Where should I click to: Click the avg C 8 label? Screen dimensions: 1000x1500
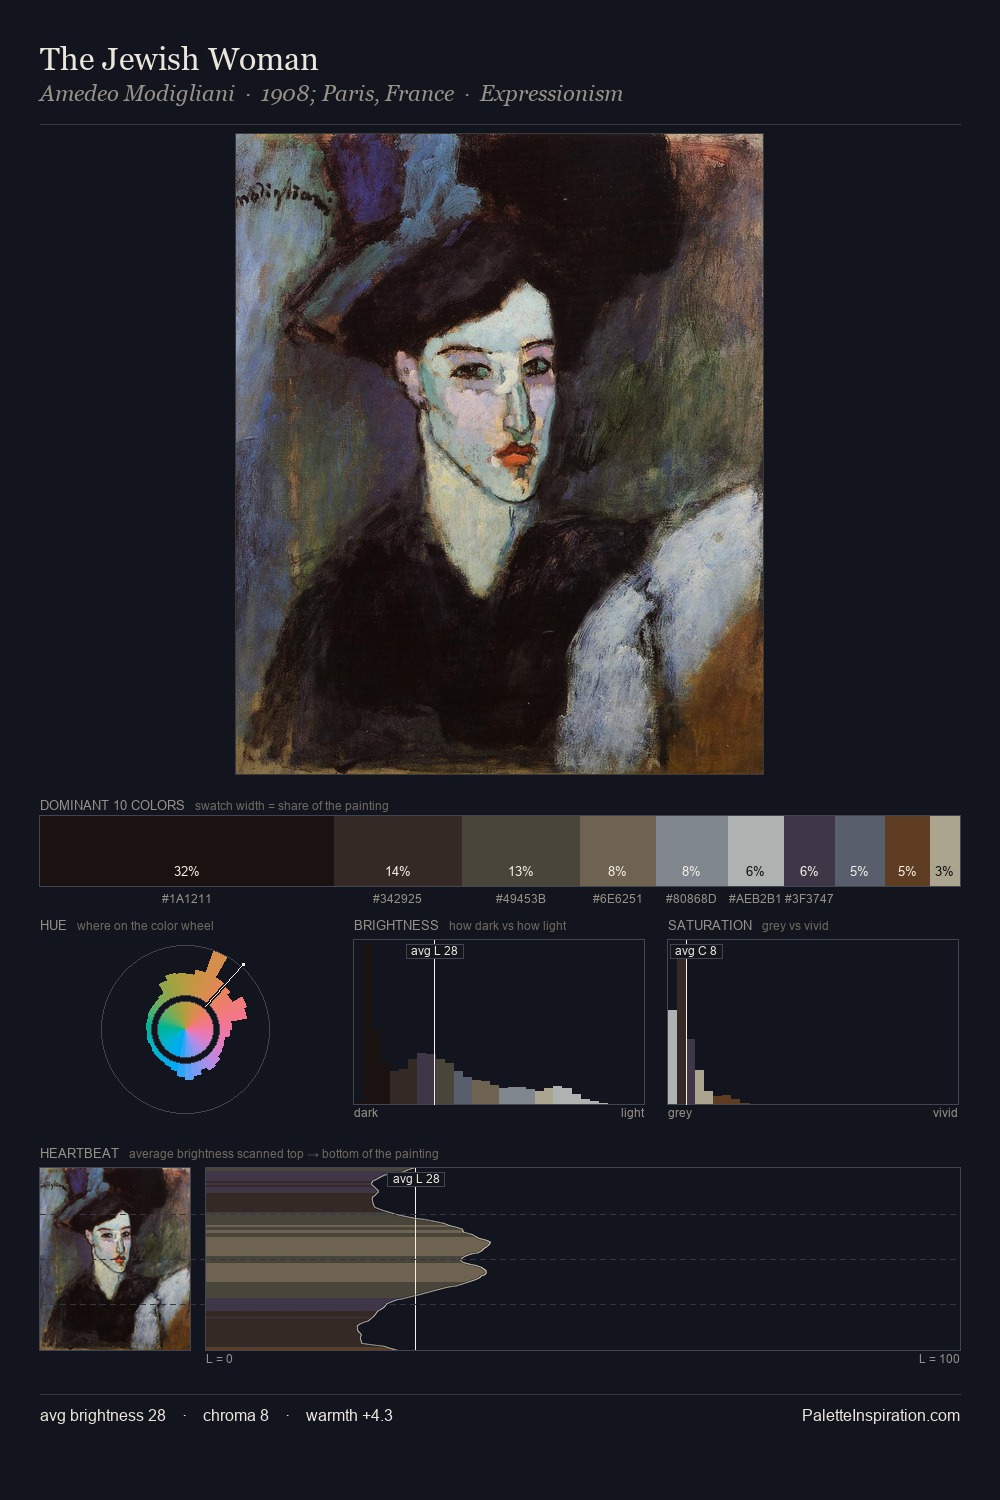(x=695, y=950)
